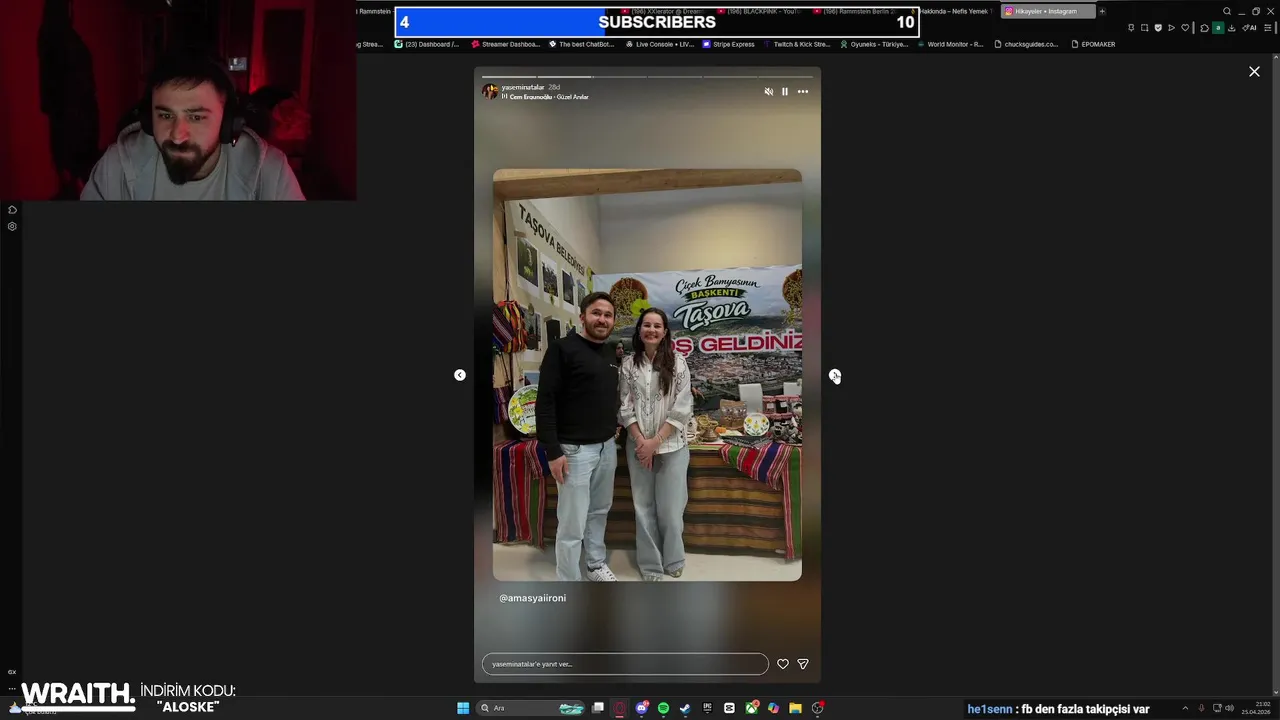Go to the previous story
The height and width of the screenshot is (720, 1280).
(x=460, y=375)
